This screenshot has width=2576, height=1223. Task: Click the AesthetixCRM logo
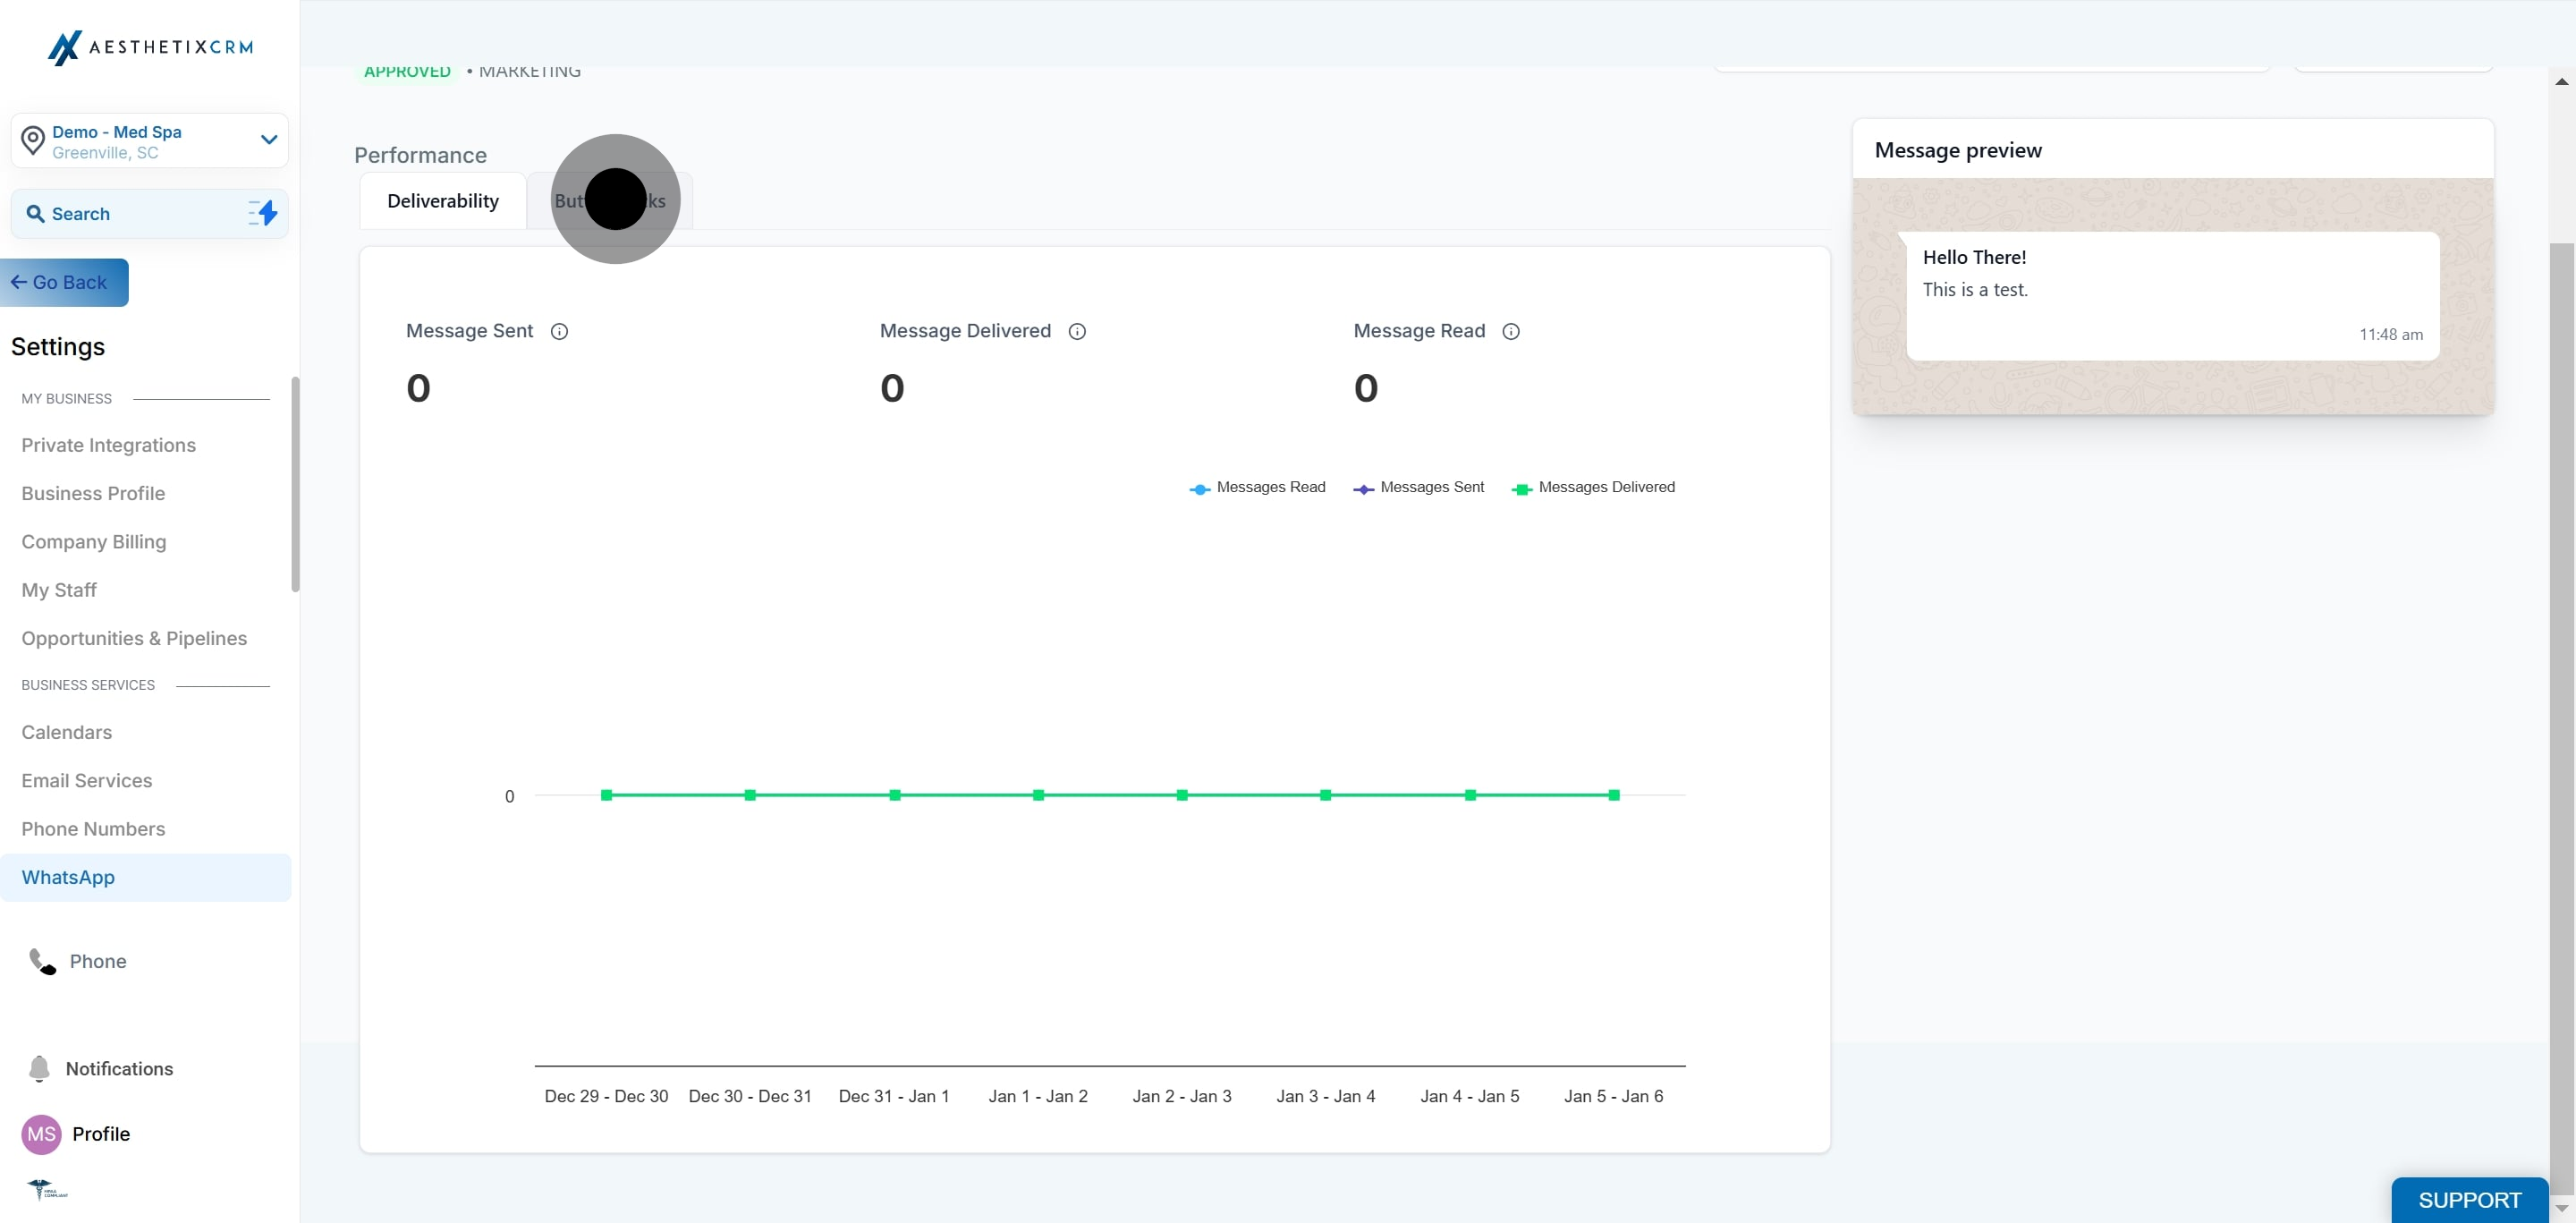(151, 47)
